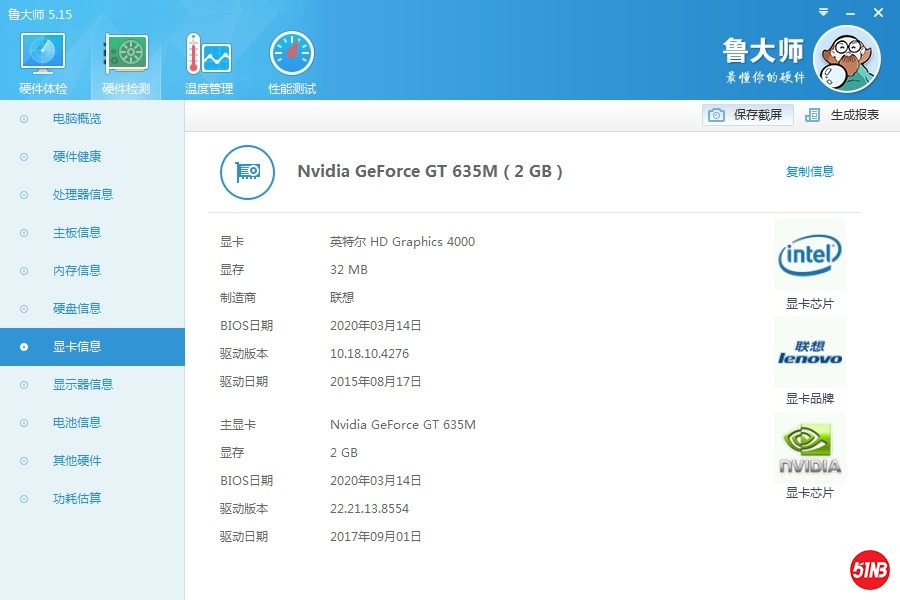Click the 保存截屏 save screenshot button

point(747,115)
